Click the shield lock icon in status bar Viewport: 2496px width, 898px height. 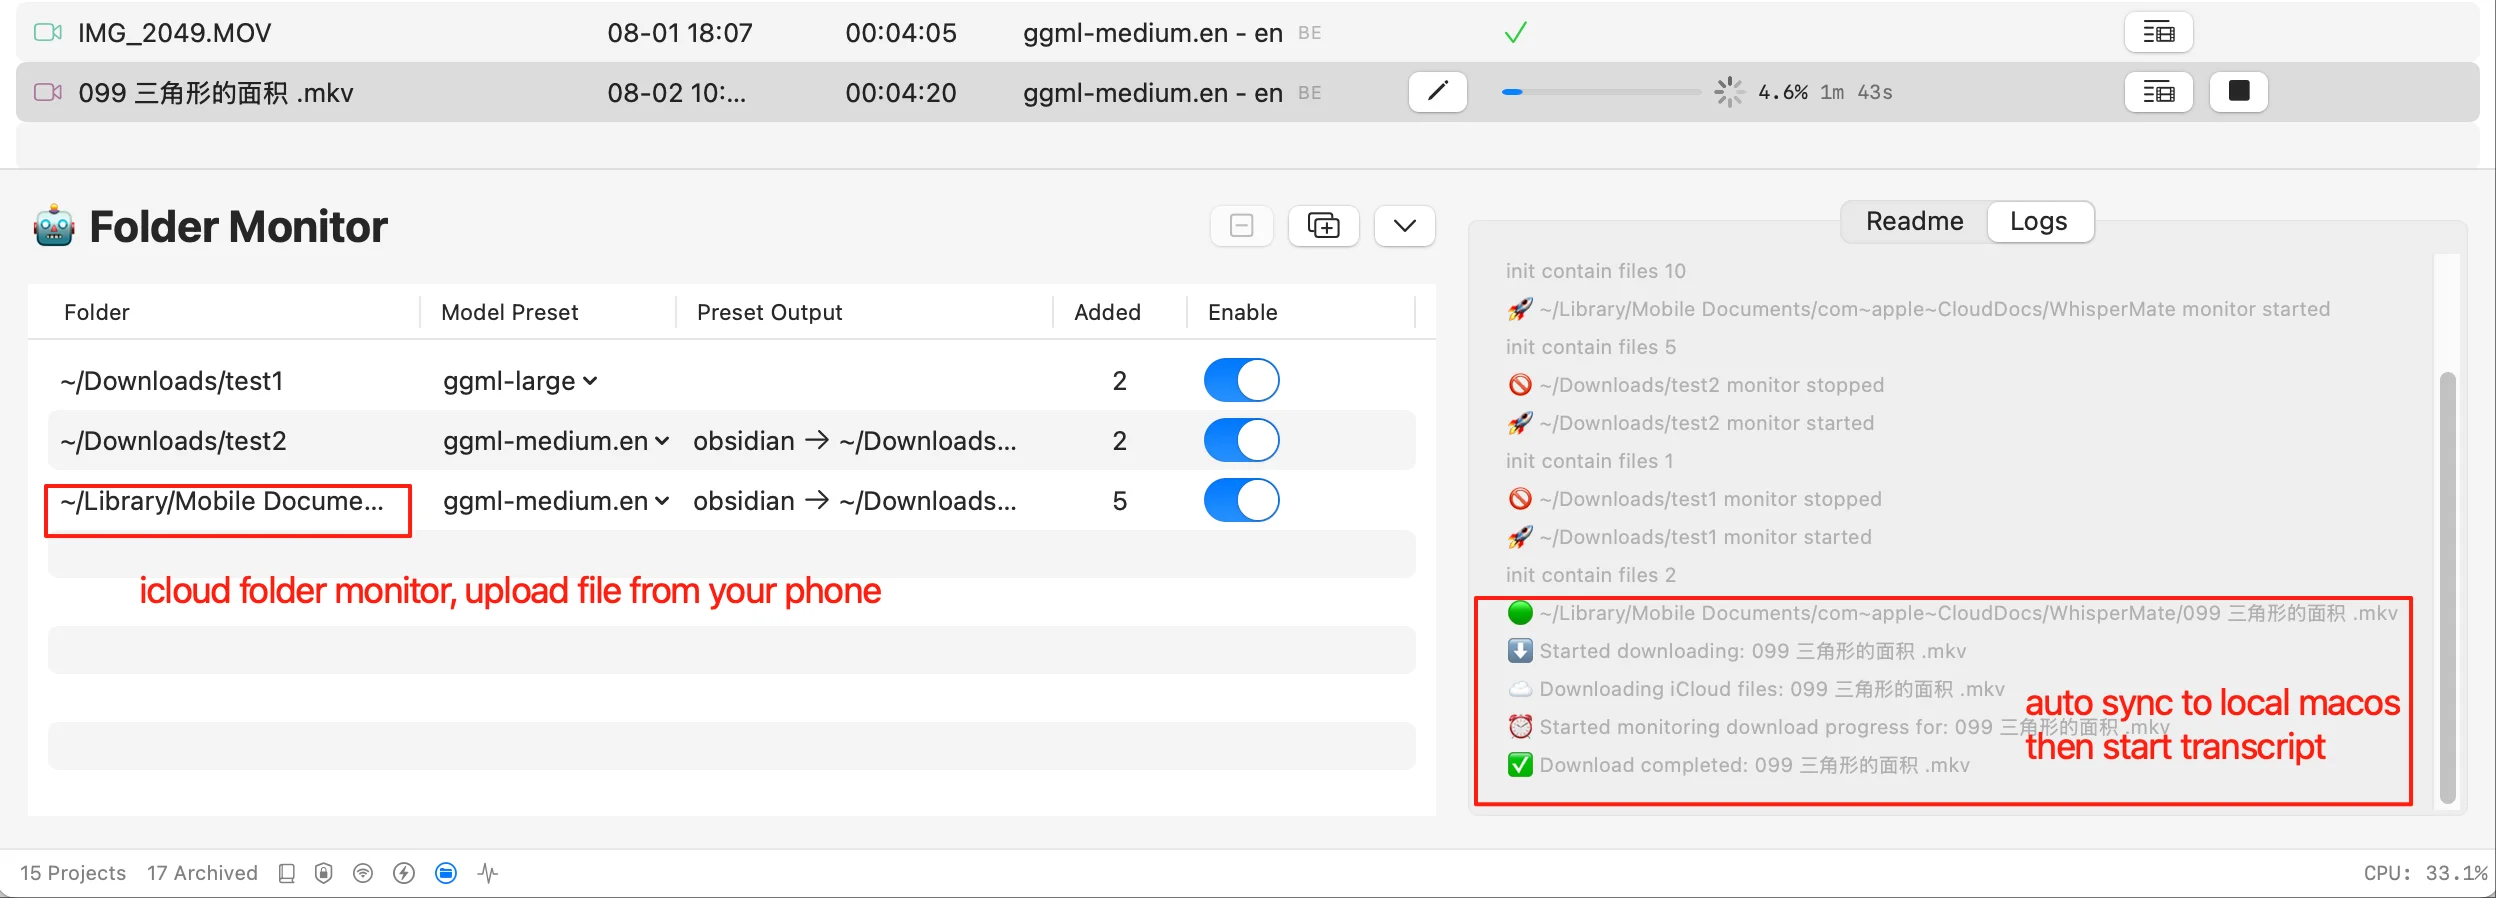coord(324,873)
